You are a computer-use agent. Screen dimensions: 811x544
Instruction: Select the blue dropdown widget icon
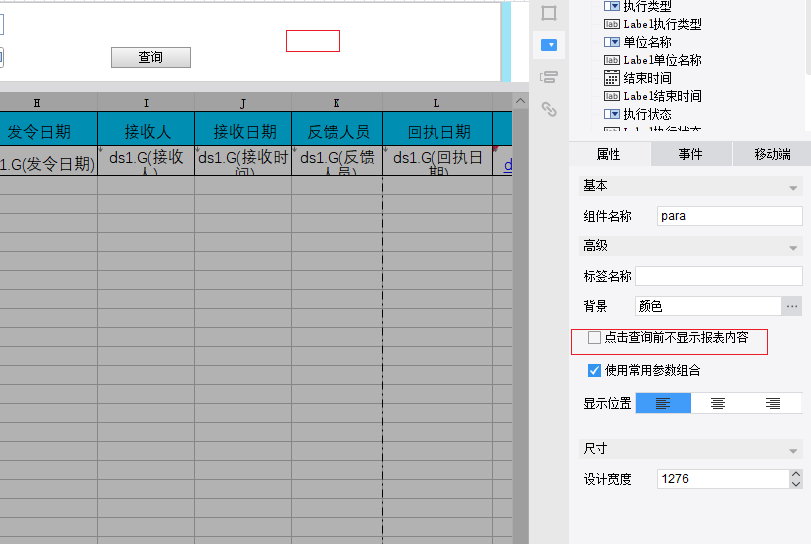pos(549,45)
